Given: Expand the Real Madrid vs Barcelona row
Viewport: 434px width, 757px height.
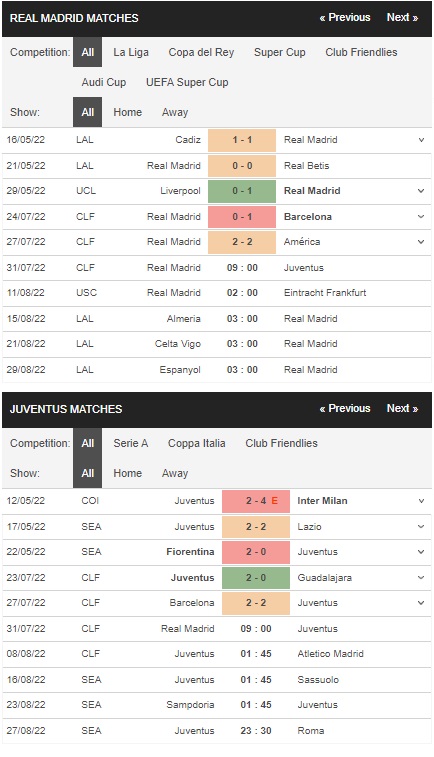Looking at the screenshot, I should [421, 217].
